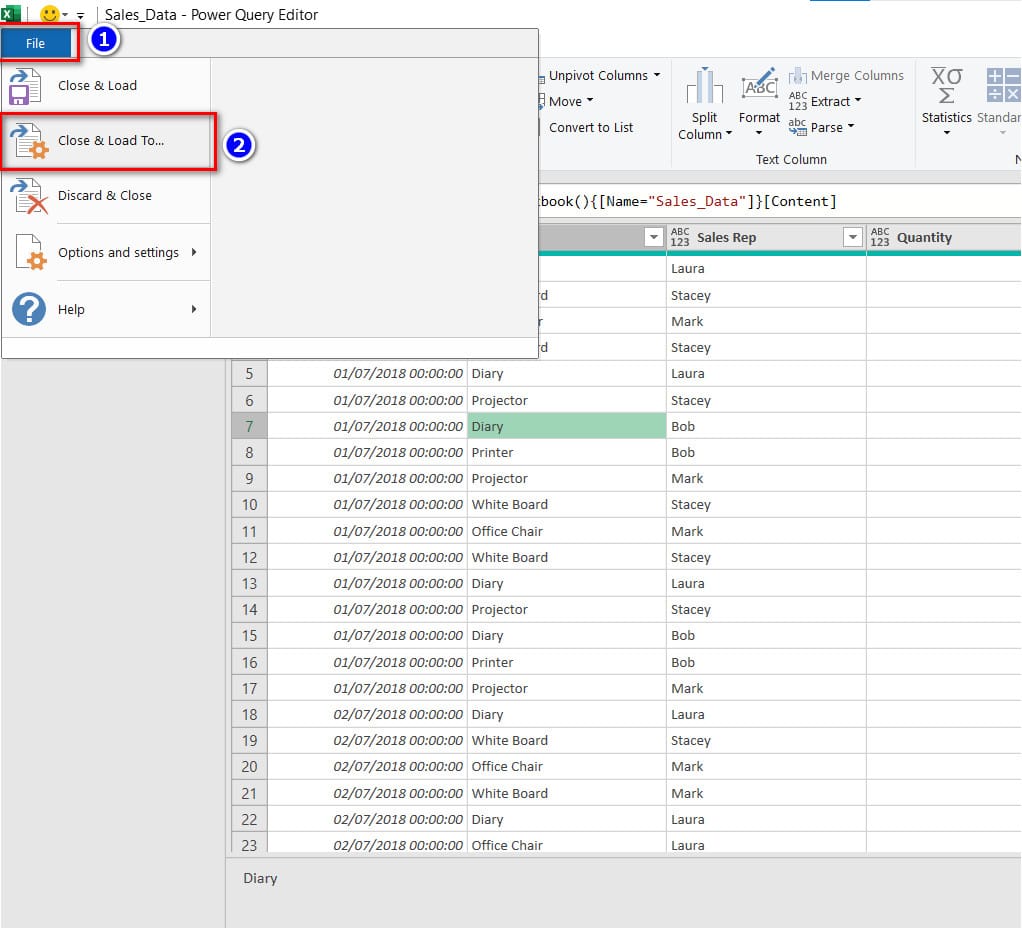The width and height of the screenshot is (1022, 930).
Task: Click the Statistics icon
Action: pyautogui.click(x=946, y=87)
